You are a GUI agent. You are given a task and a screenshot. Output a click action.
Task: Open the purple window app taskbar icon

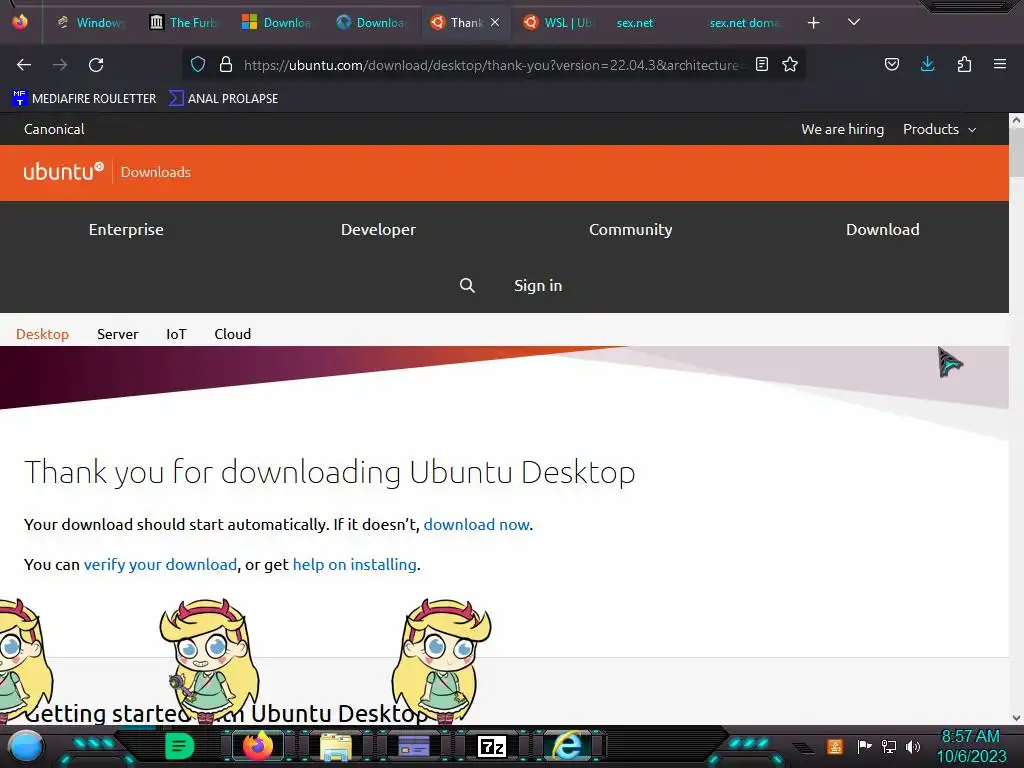(x=414, y=746)
